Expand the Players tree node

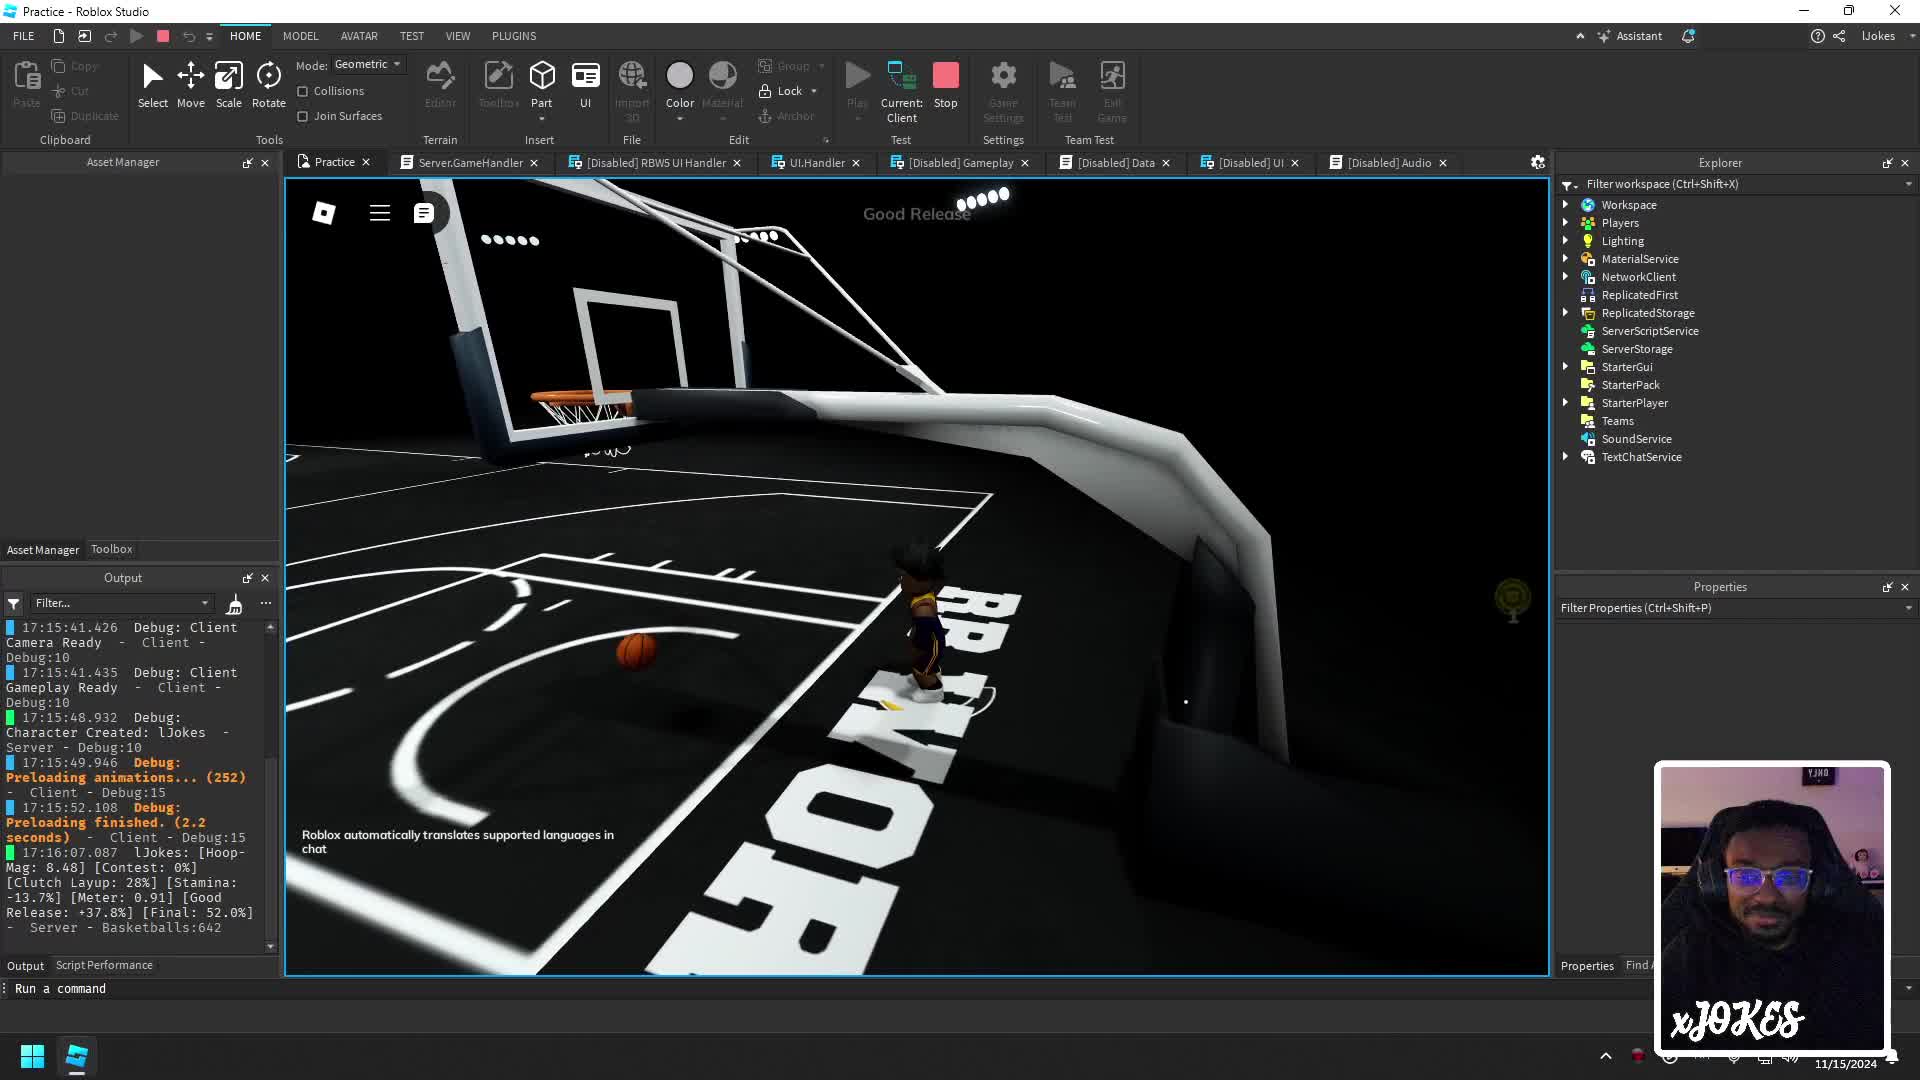click(1566, 222)
